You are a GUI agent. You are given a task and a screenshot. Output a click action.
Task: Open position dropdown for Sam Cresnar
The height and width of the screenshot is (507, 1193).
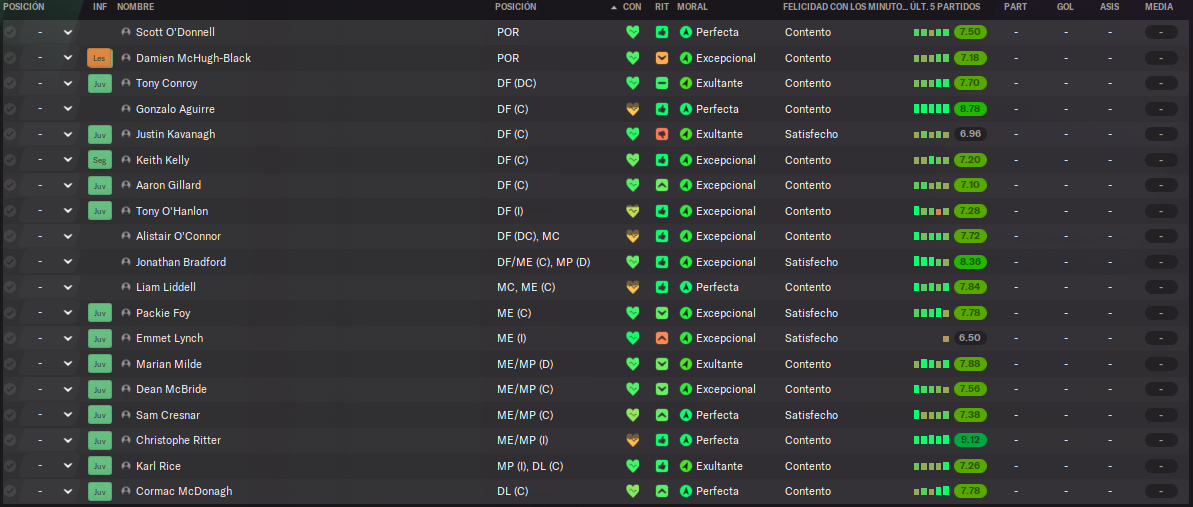(68, 415)
